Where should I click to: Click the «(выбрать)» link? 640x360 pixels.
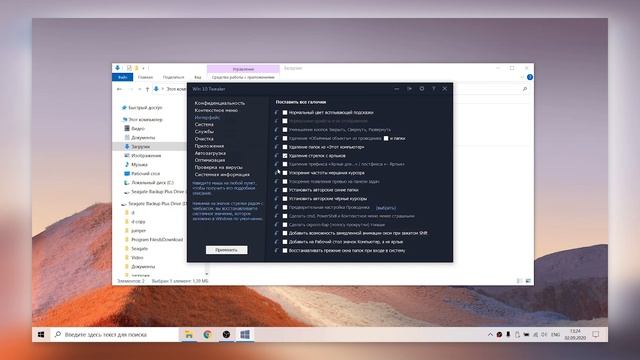tap(386, 207)
